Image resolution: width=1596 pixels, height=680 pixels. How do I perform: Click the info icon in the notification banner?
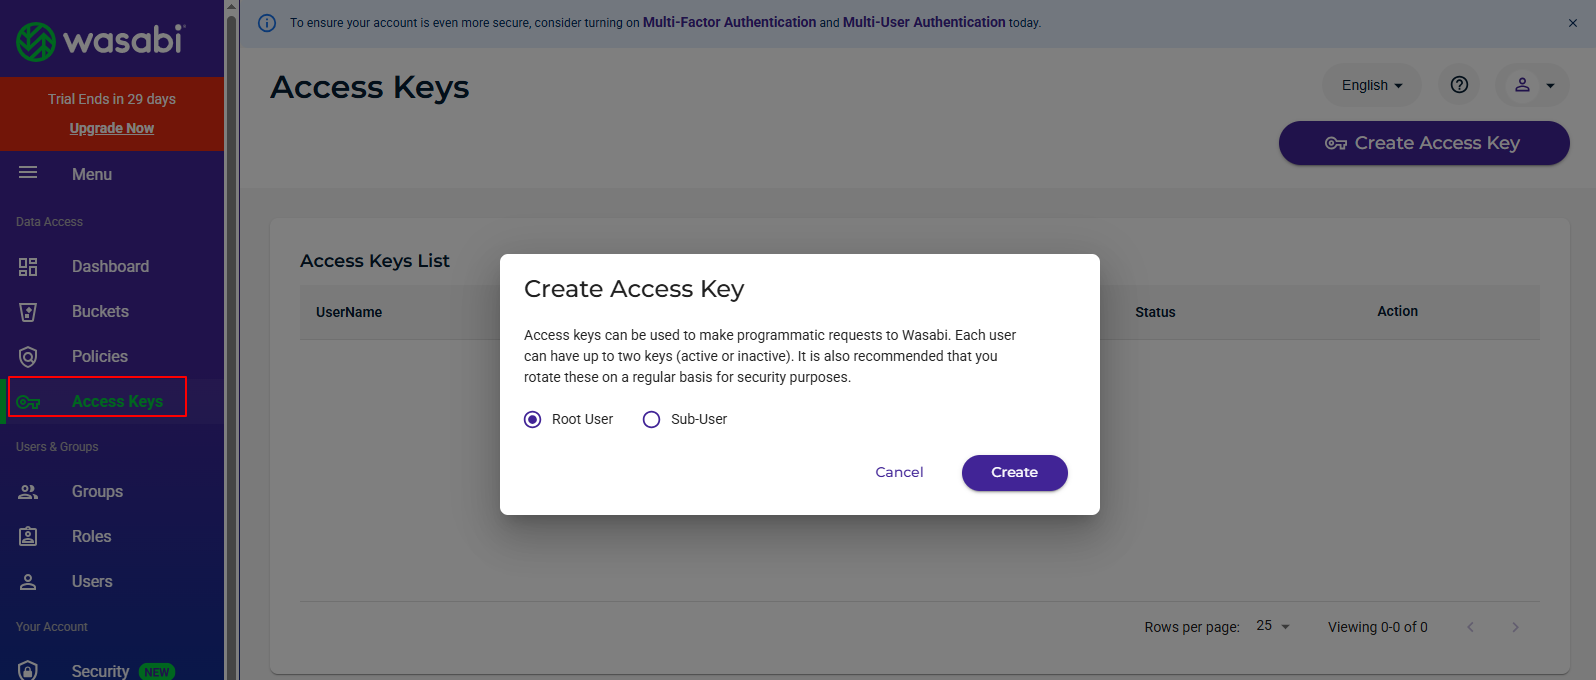(267, 23)
